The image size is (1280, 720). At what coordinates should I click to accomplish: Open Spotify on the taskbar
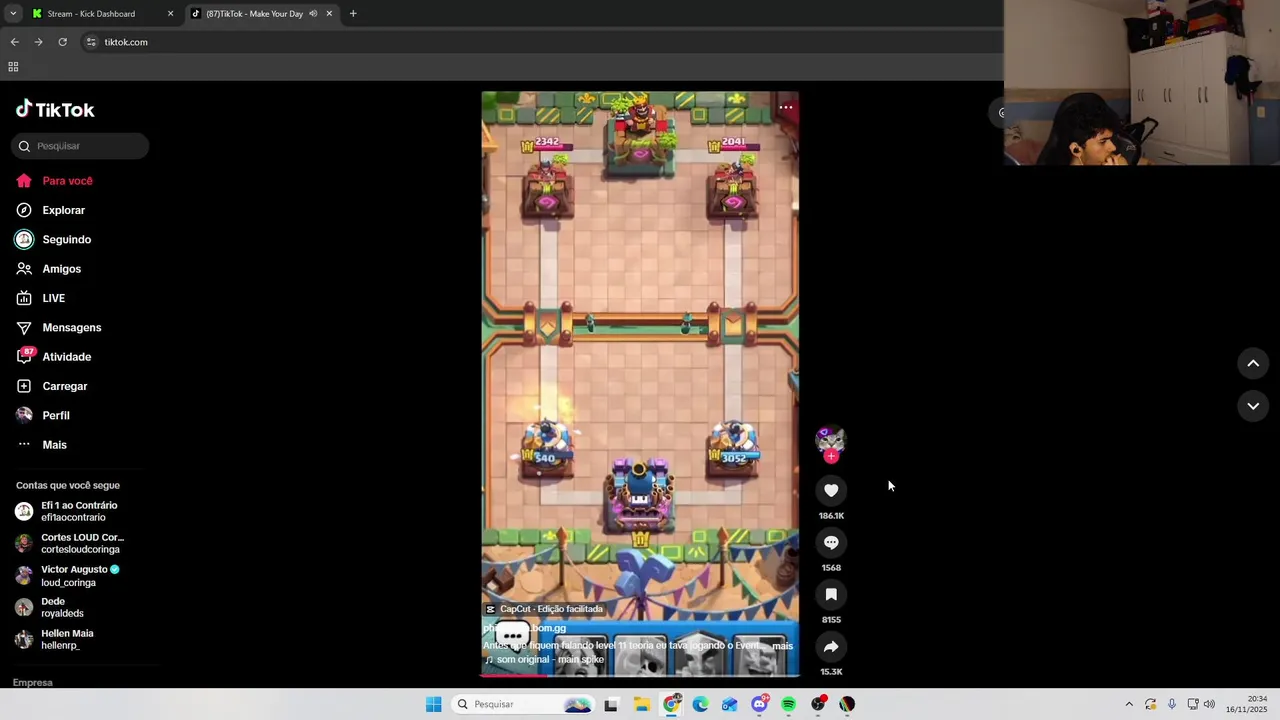(x=788, y=704)
